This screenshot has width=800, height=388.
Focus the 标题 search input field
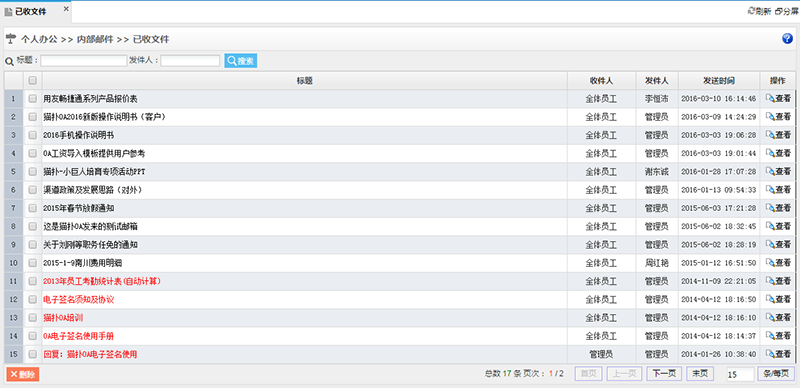coord(84,61)
